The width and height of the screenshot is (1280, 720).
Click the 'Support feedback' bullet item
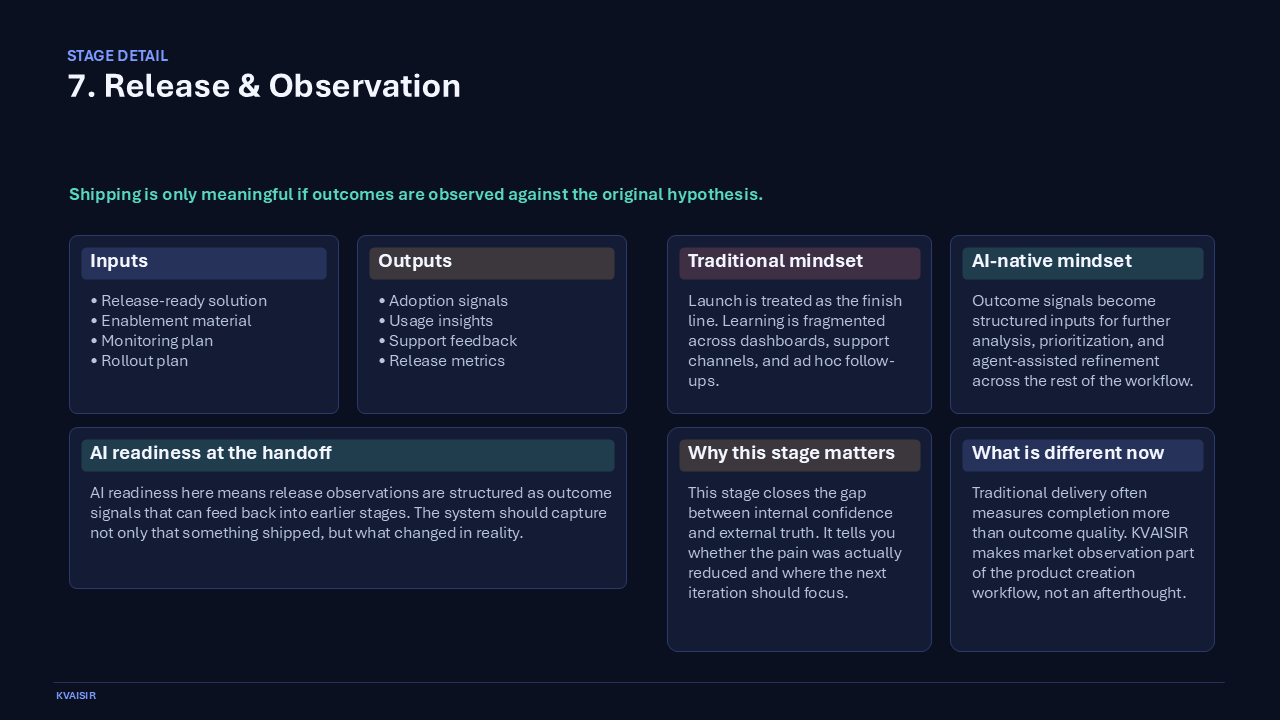pos(452,341)
